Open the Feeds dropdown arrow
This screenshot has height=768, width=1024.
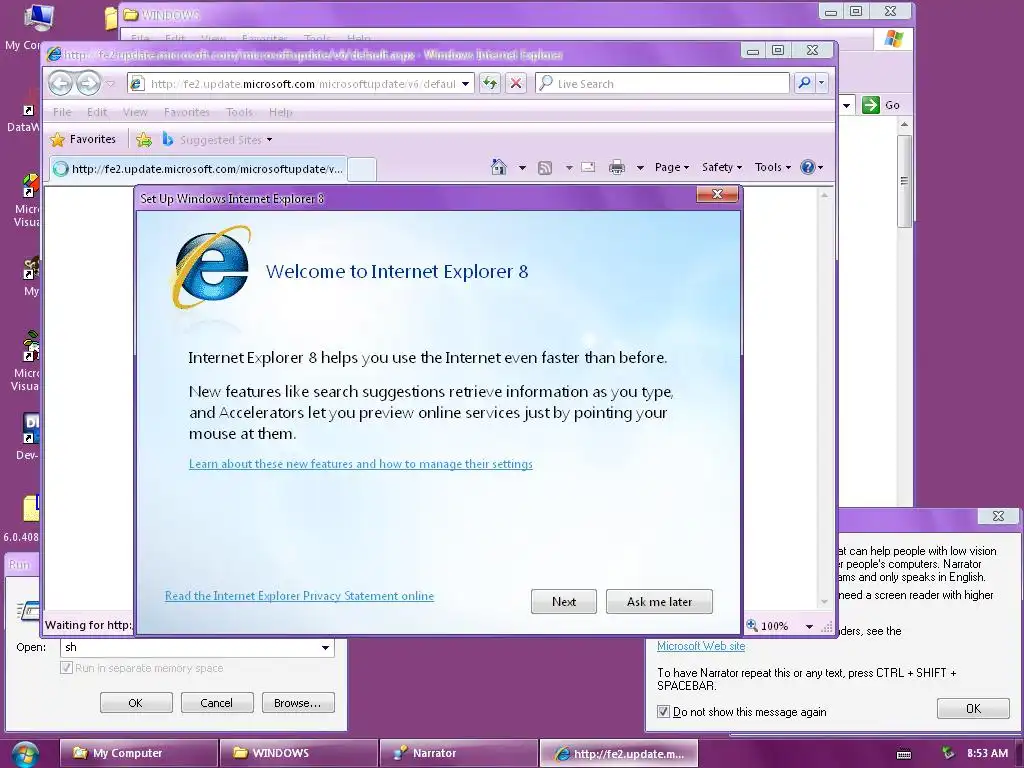(x=569, y=168)
